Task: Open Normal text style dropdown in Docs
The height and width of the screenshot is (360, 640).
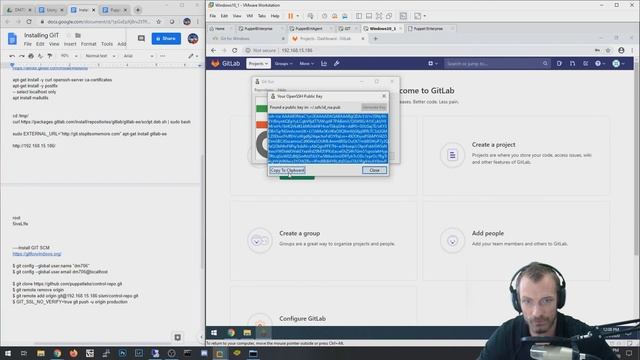Action: click(x=100, y=56)
